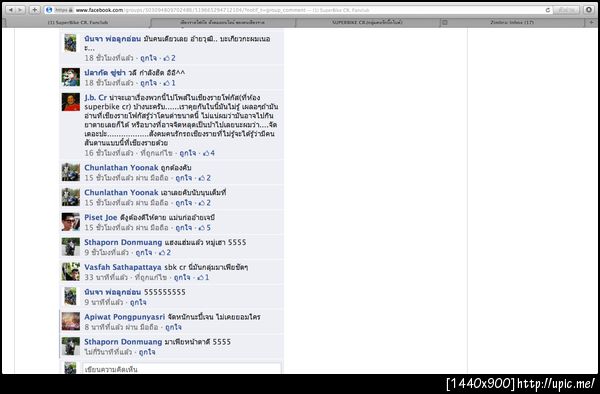Open the downloads button at toolbar right end
The image size is (600, 394).
[x=589, y=10]
